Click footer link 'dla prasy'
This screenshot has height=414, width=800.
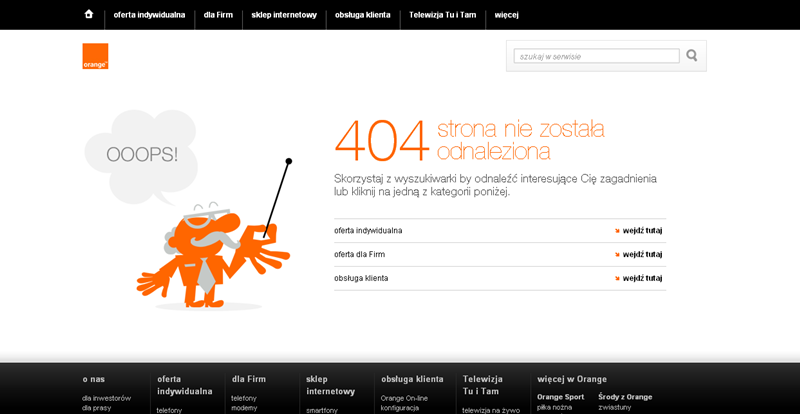point(96,408)
